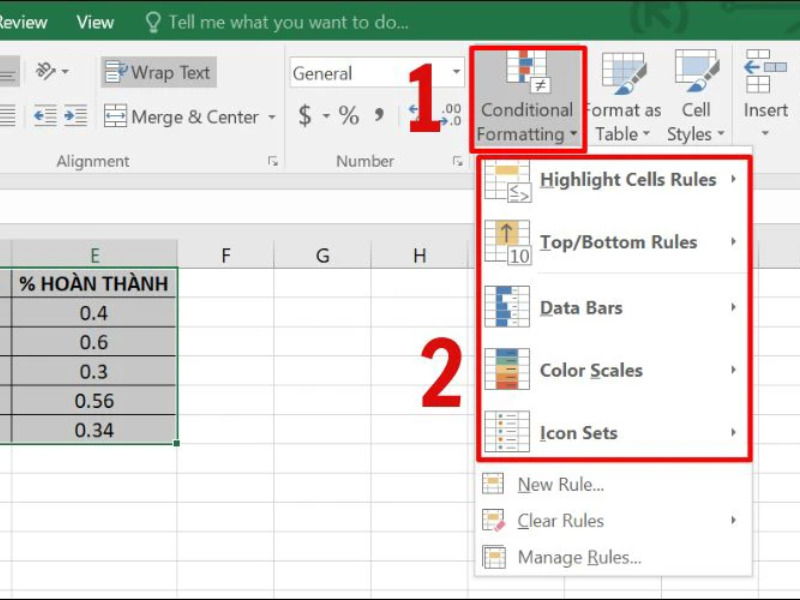
Task: Open the Conditional Formatting menu
Action: tap(528, 98)
